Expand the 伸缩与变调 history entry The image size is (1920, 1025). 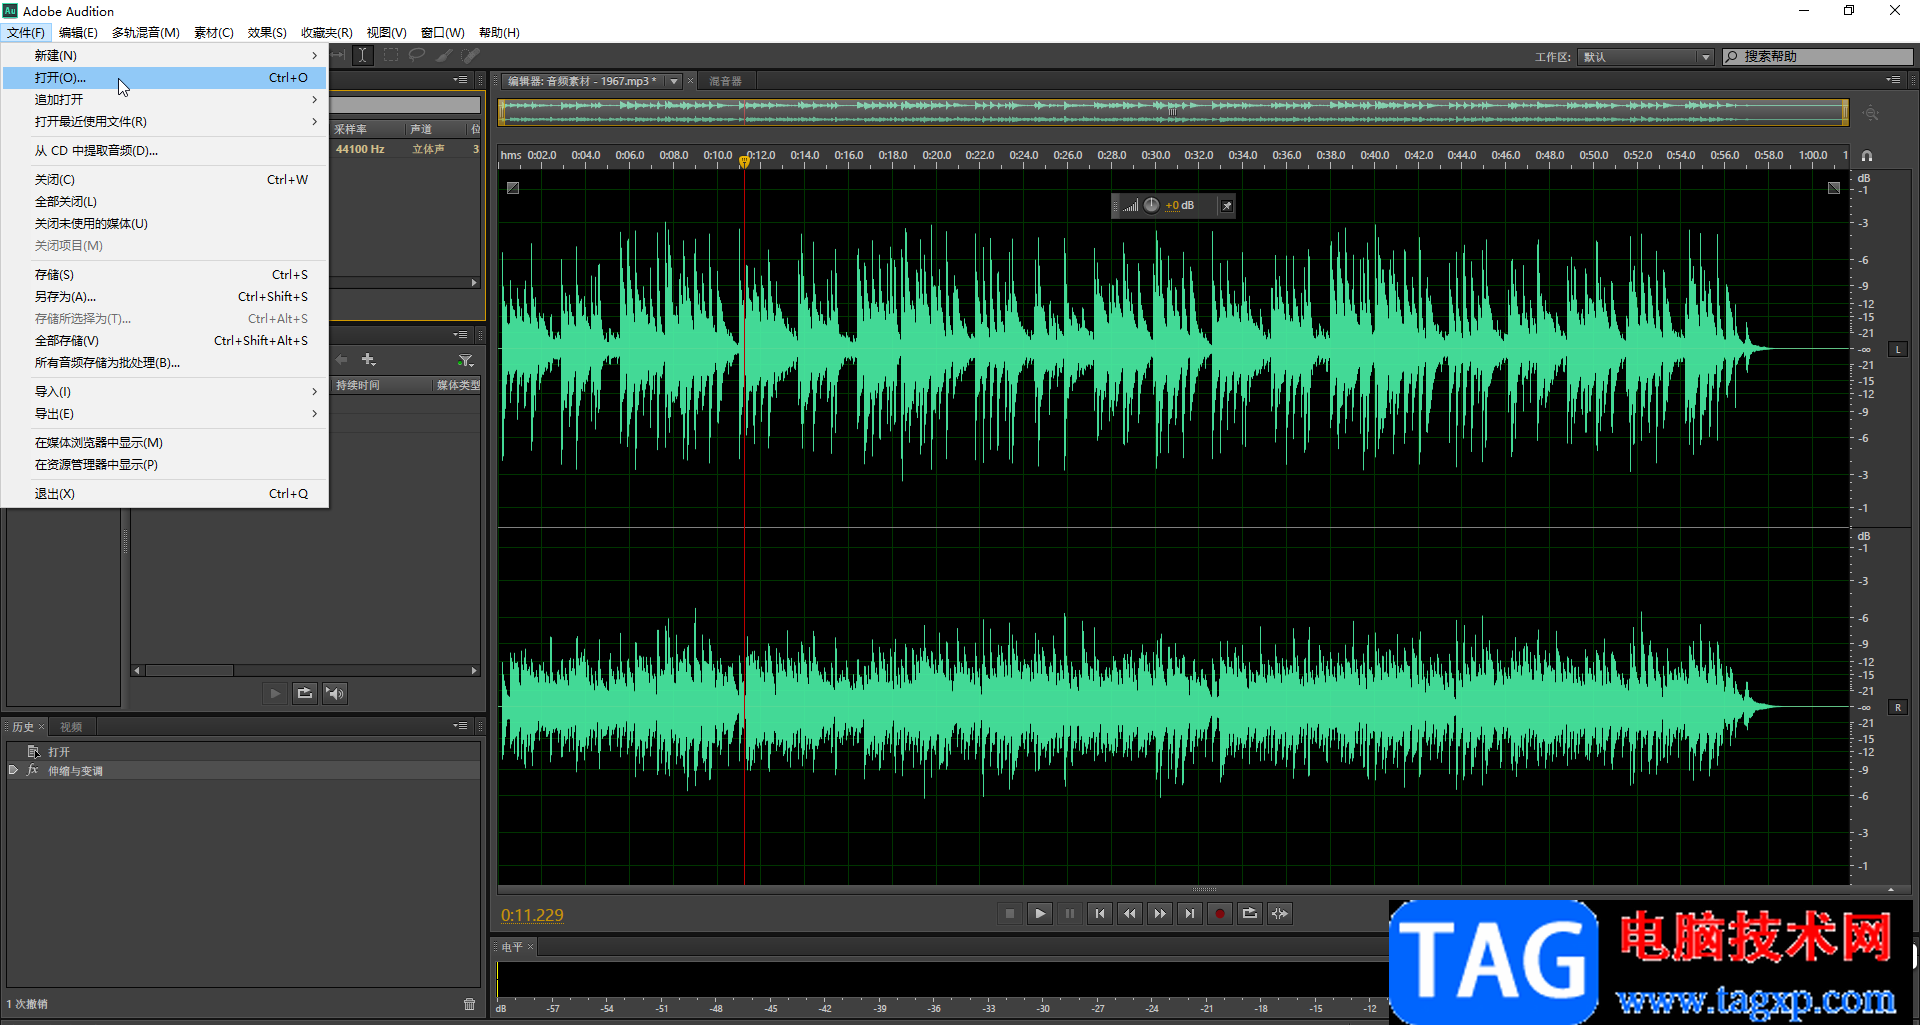(13, 770)
